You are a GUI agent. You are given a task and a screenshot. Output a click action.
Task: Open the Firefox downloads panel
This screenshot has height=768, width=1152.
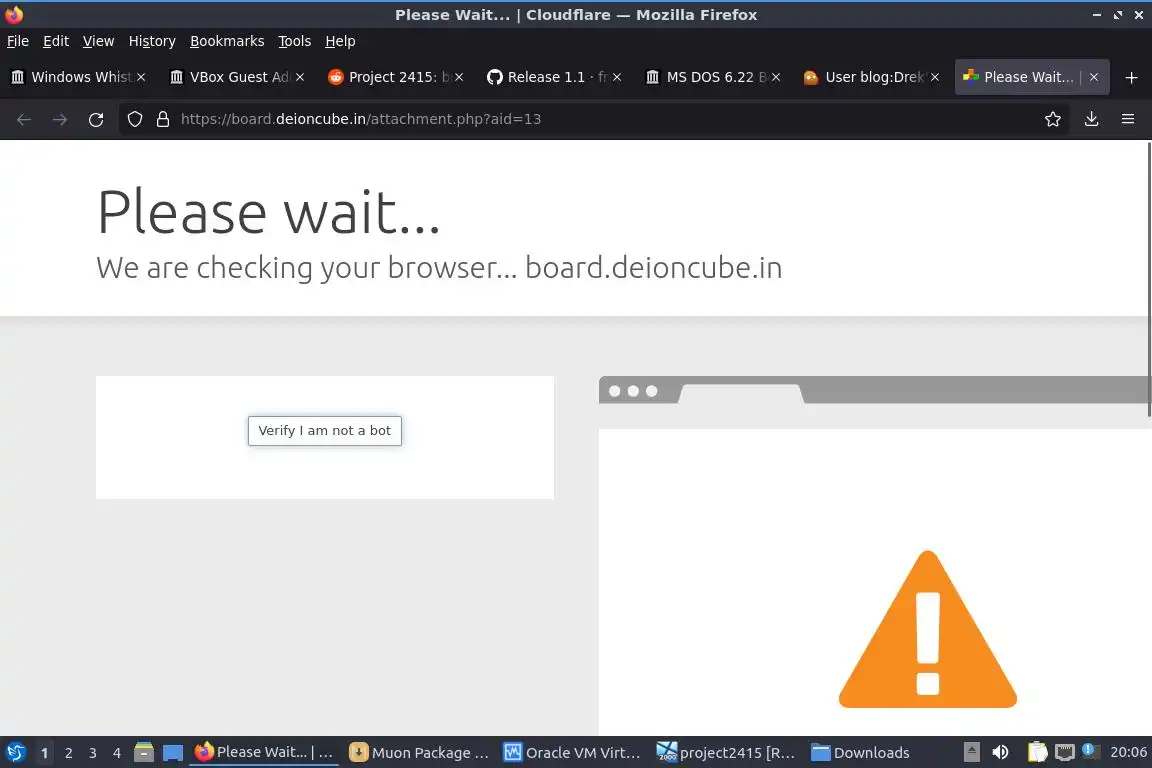point(1092,119)
